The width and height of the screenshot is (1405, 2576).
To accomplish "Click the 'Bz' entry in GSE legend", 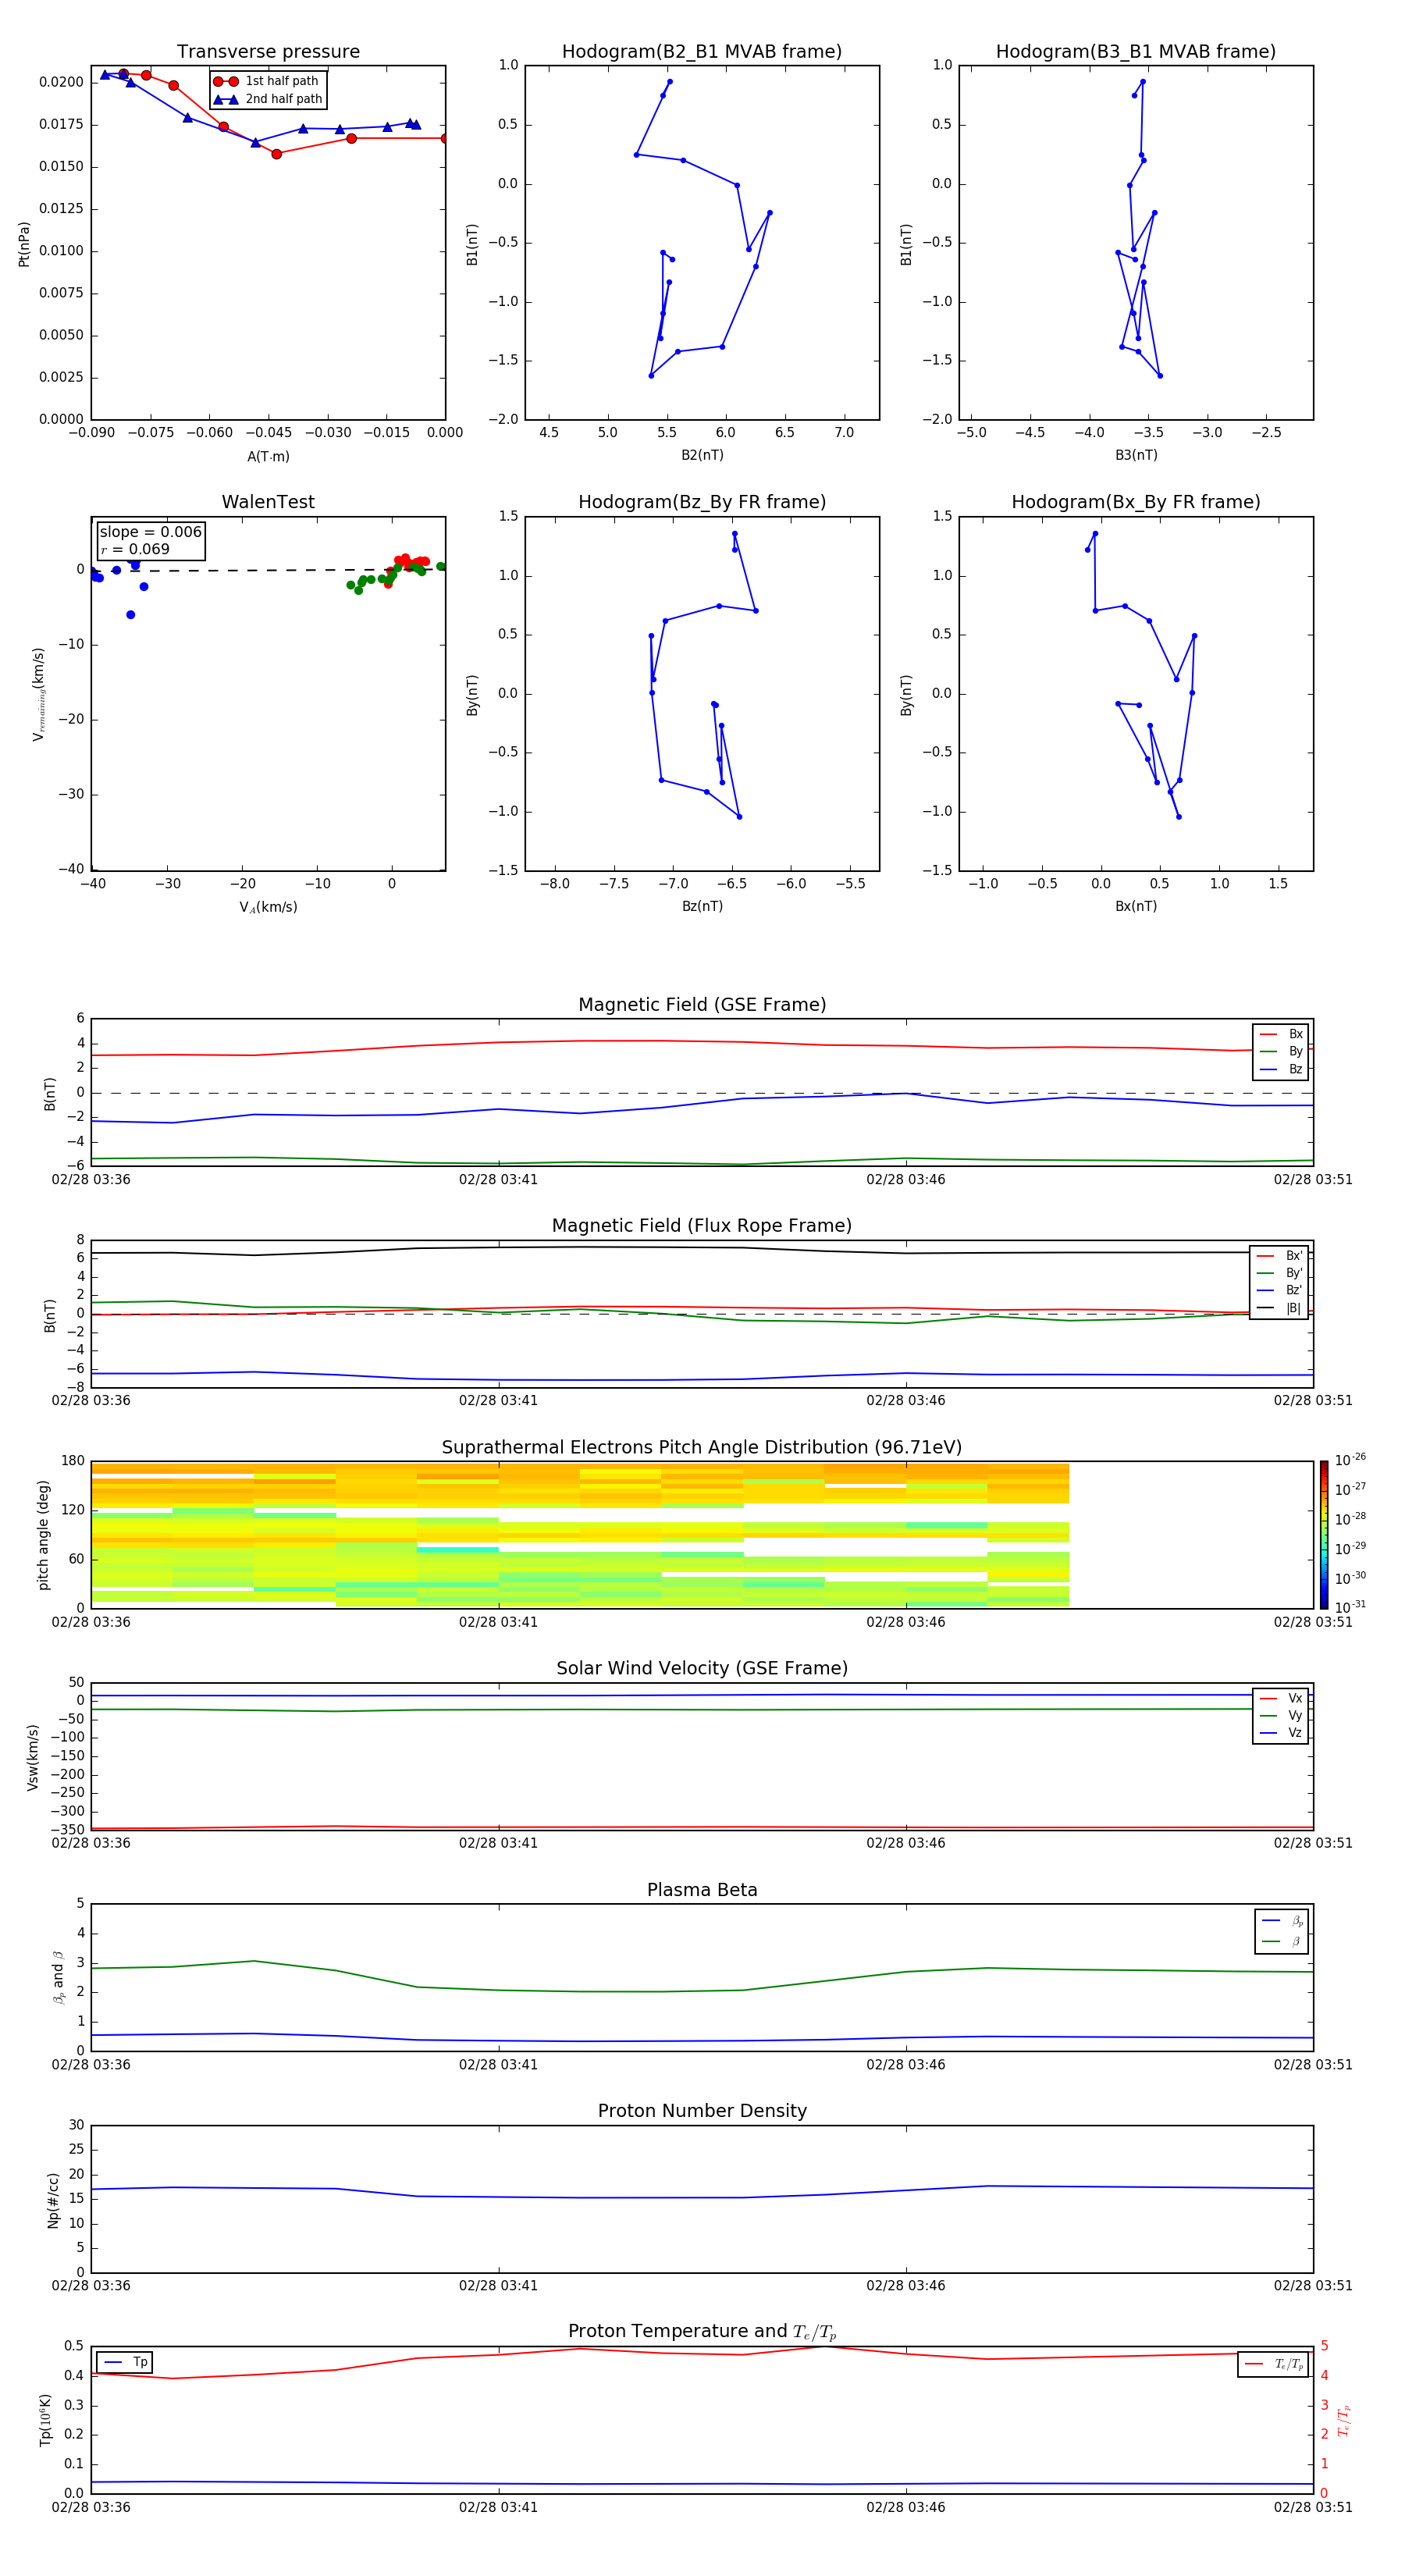I will click(1282, 1069).
